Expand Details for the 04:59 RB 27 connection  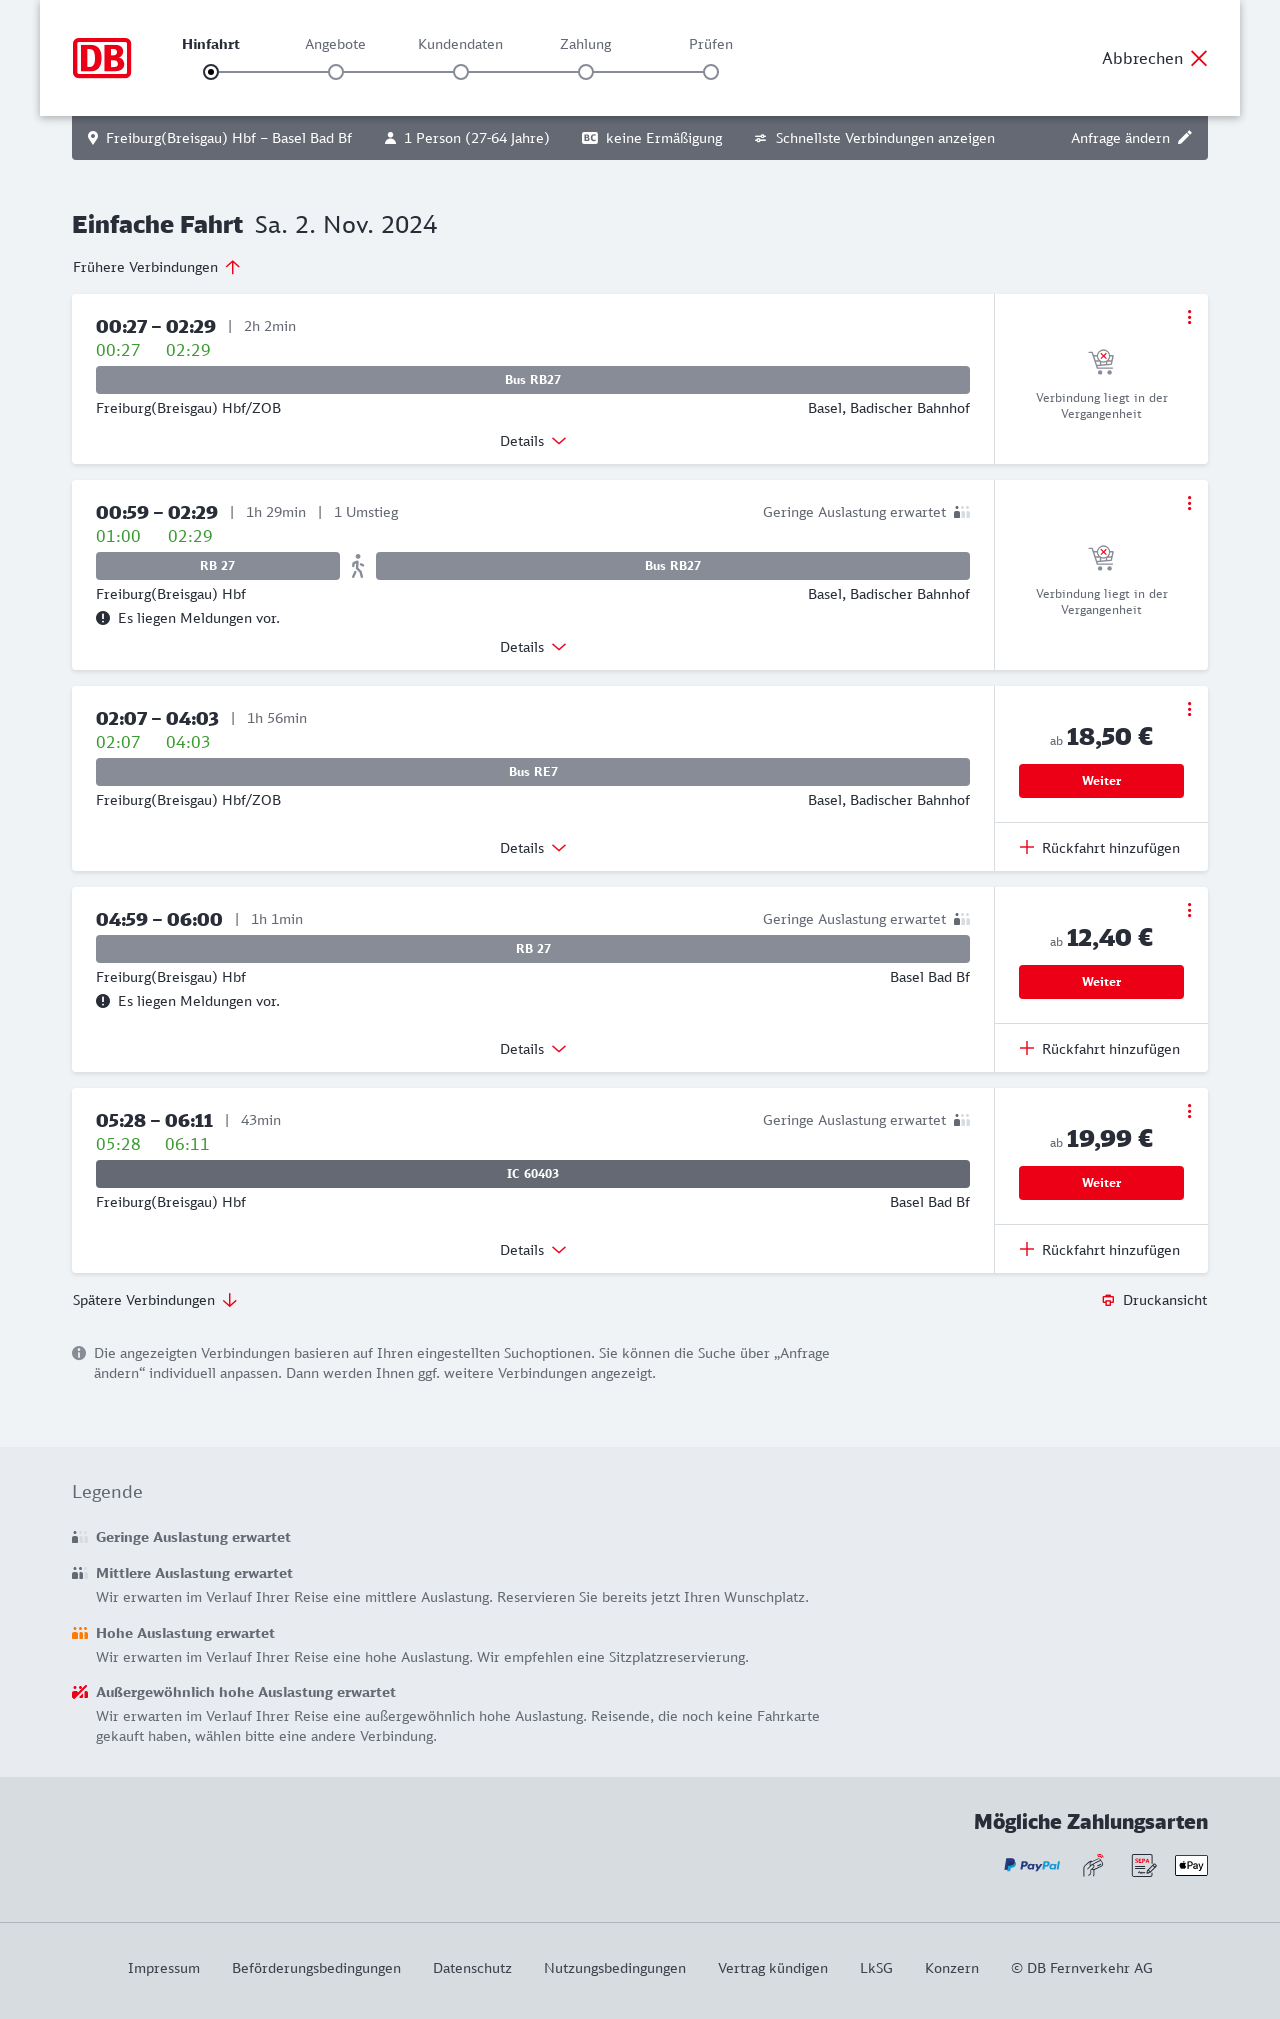point(533,1049)
